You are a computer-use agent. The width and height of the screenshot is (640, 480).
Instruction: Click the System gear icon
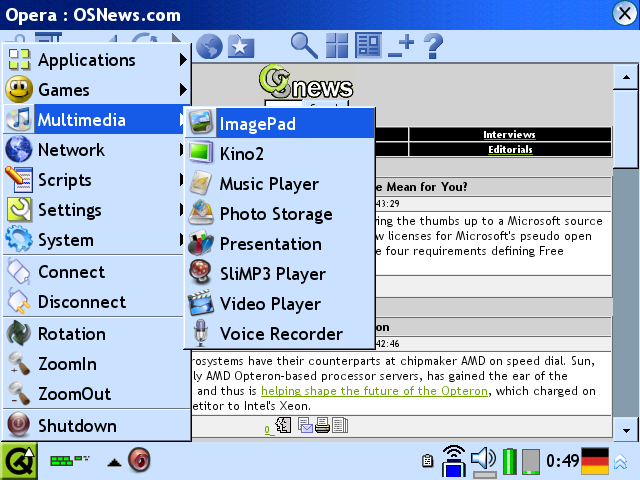click(19, 239)
